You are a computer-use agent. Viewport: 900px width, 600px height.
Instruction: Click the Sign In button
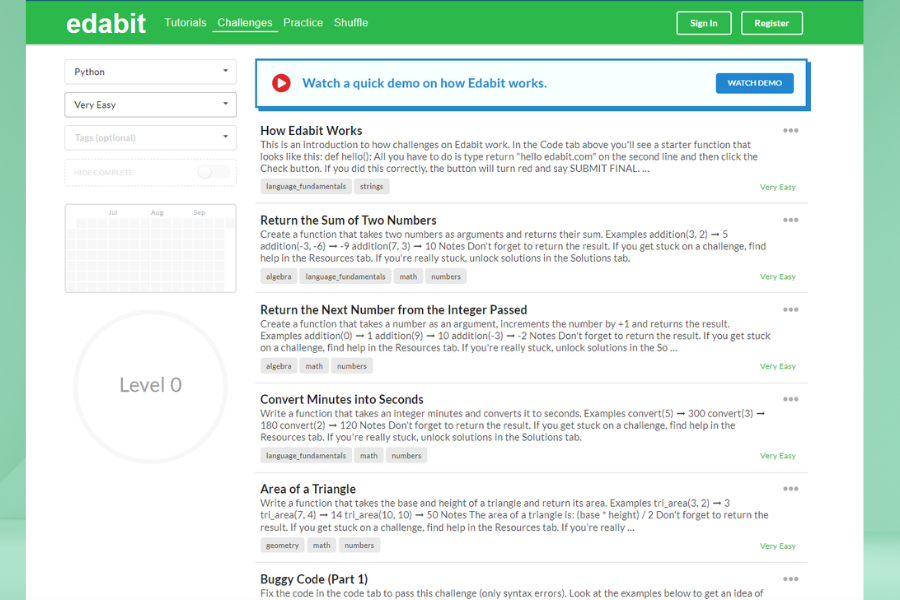704,23
